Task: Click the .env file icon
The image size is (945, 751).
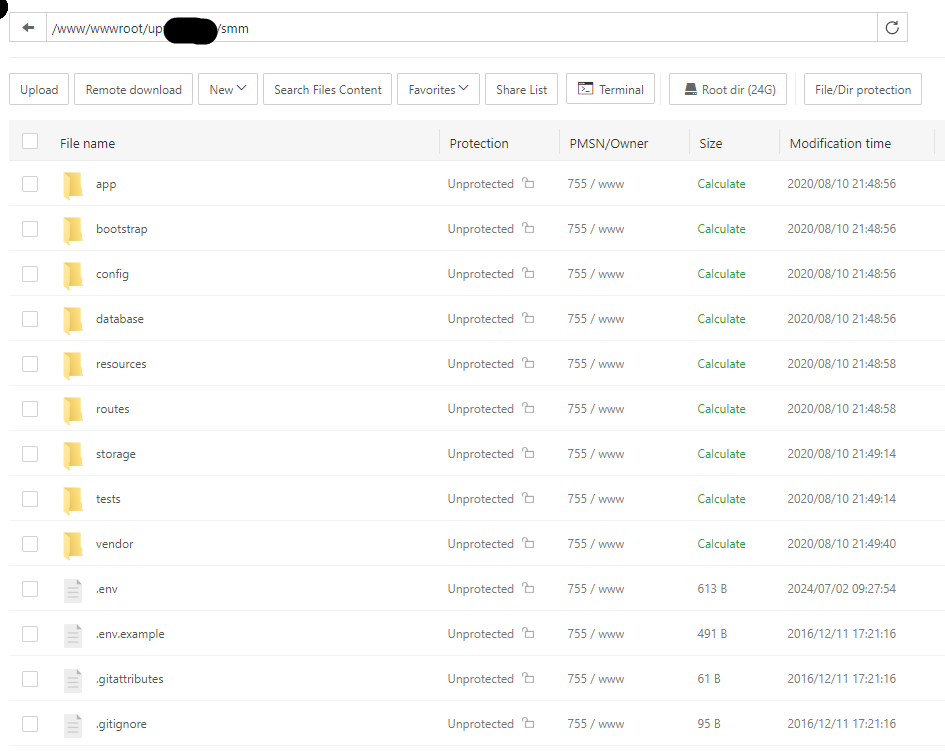Action: point(73,589)
